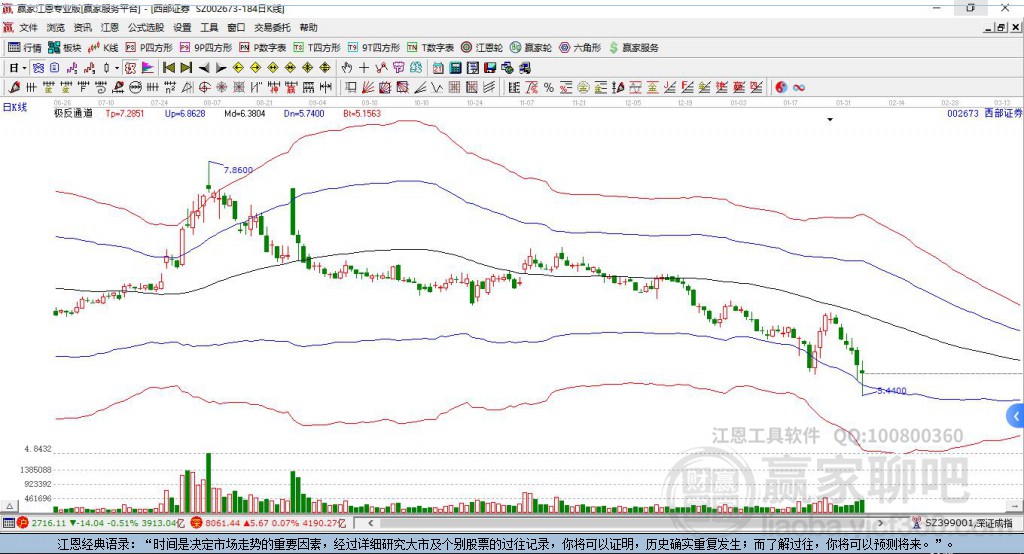This screenshot has height=554, width=1024.
Task: Open the 资讯 menu
Action: coord(82,27)
